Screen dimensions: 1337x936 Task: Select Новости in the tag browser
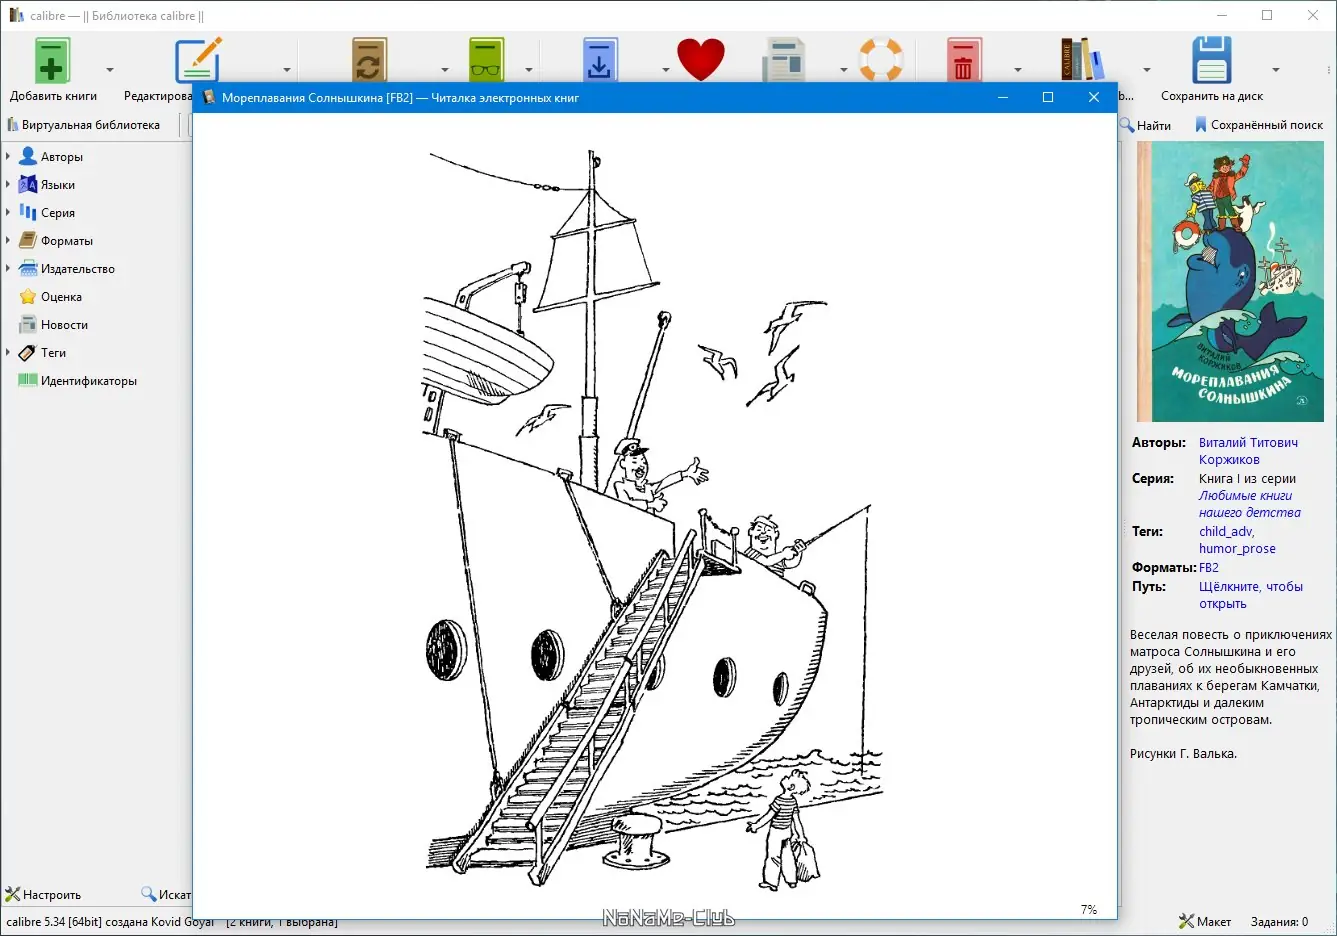point(64,325)
